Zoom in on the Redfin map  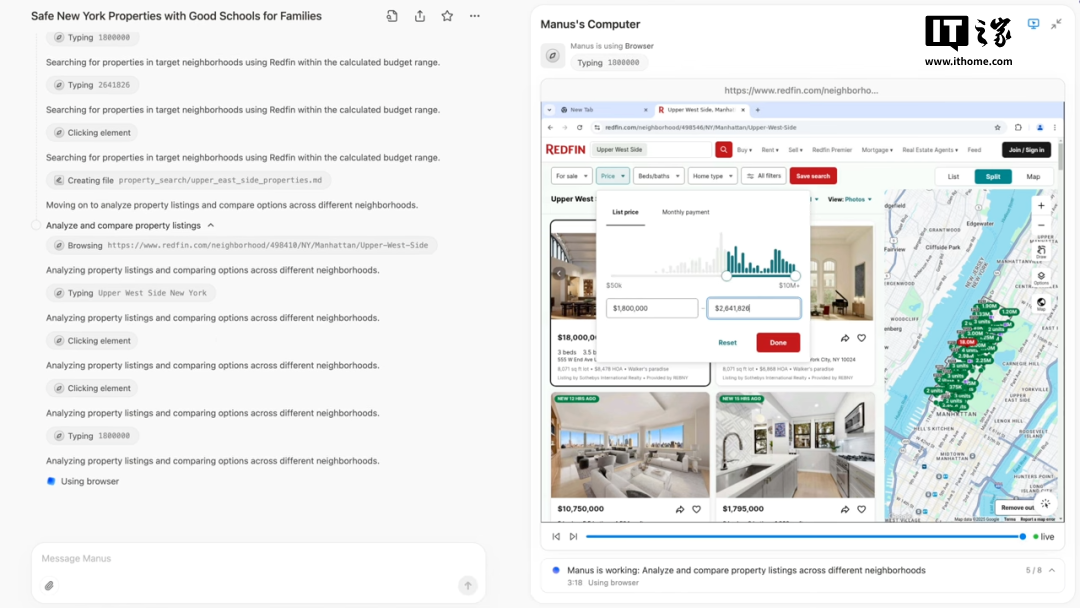1040,206
